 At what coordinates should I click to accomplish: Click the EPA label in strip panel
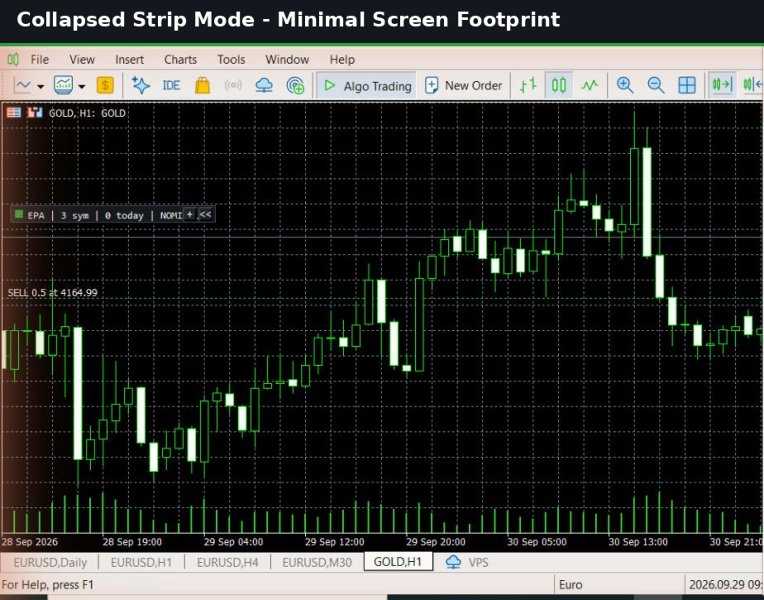click(x=36, y=215)
